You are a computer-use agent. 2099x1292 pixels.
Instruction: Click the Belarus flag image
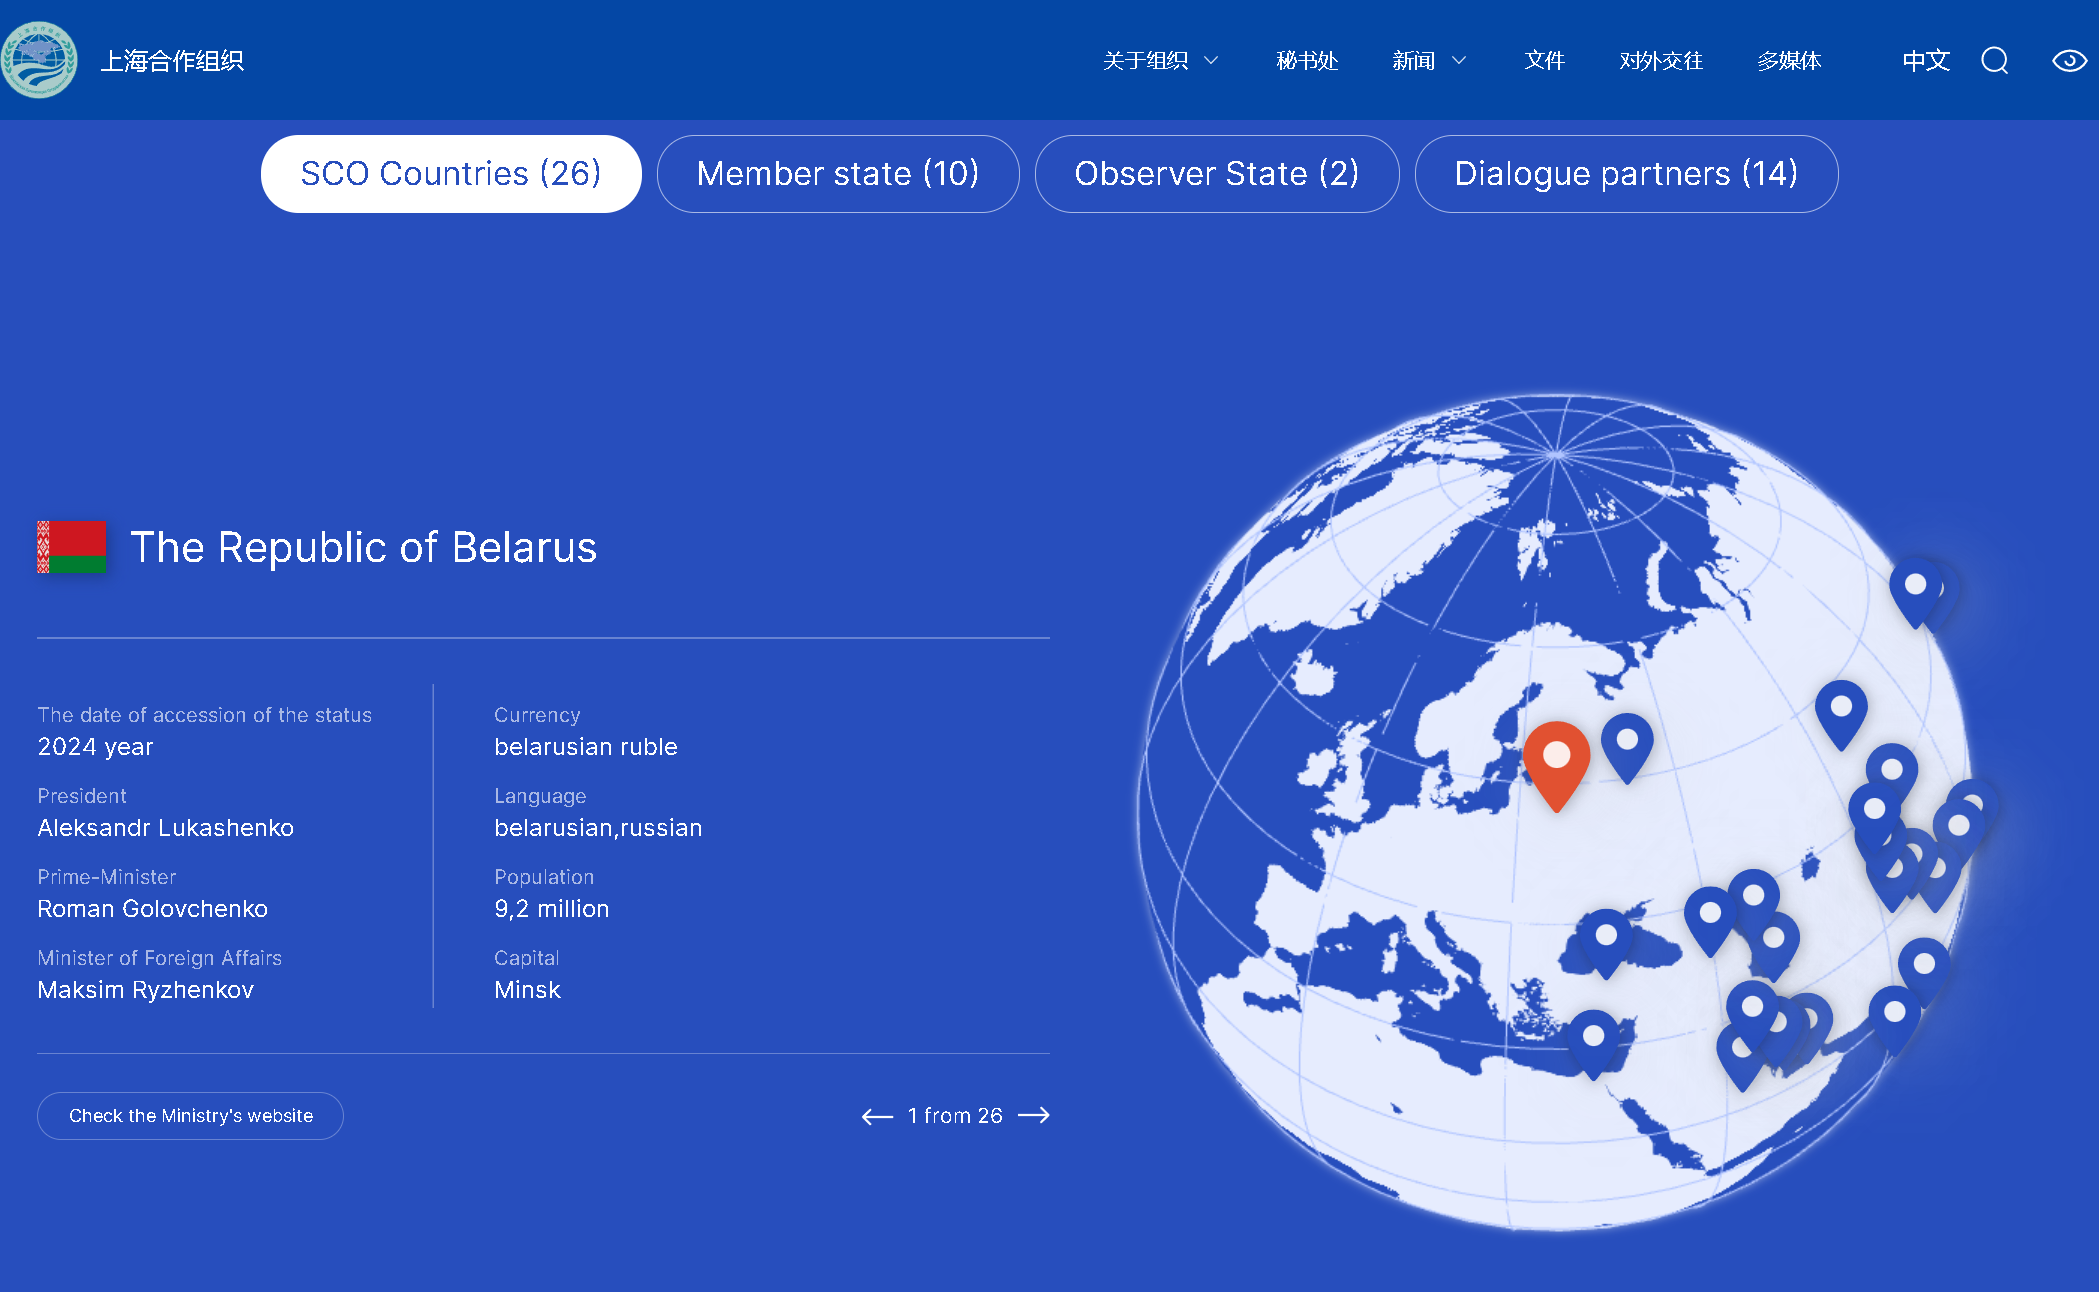tap(71, 547)
